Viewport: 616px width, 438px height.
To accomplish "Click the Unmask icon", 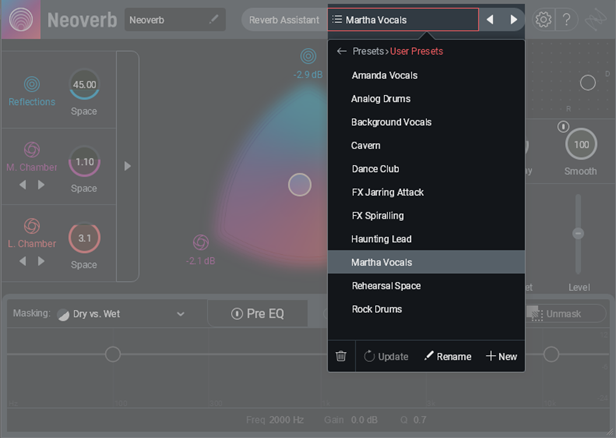I will (x=535, y=313).
